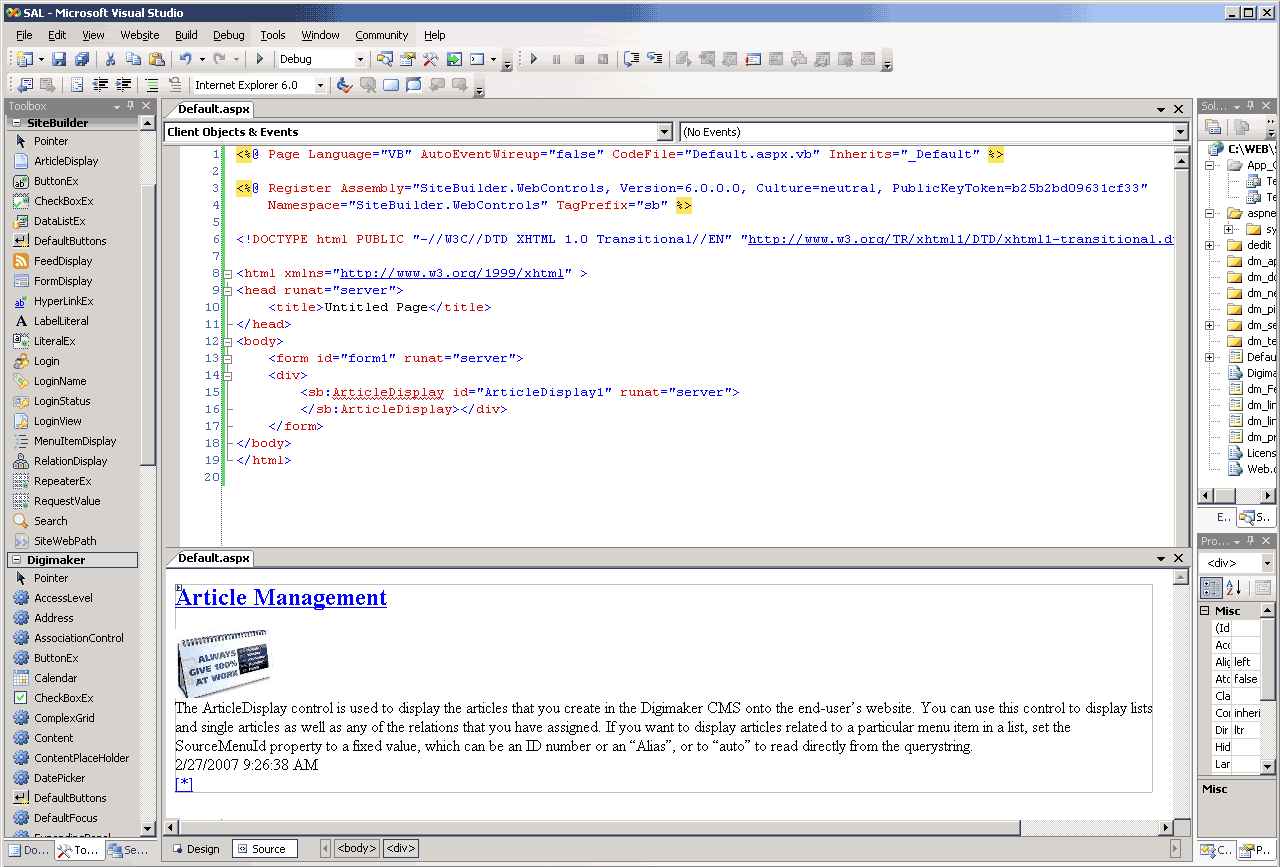
Task: Collapse the Digimaker toolbox group
Action: [17, 560]
